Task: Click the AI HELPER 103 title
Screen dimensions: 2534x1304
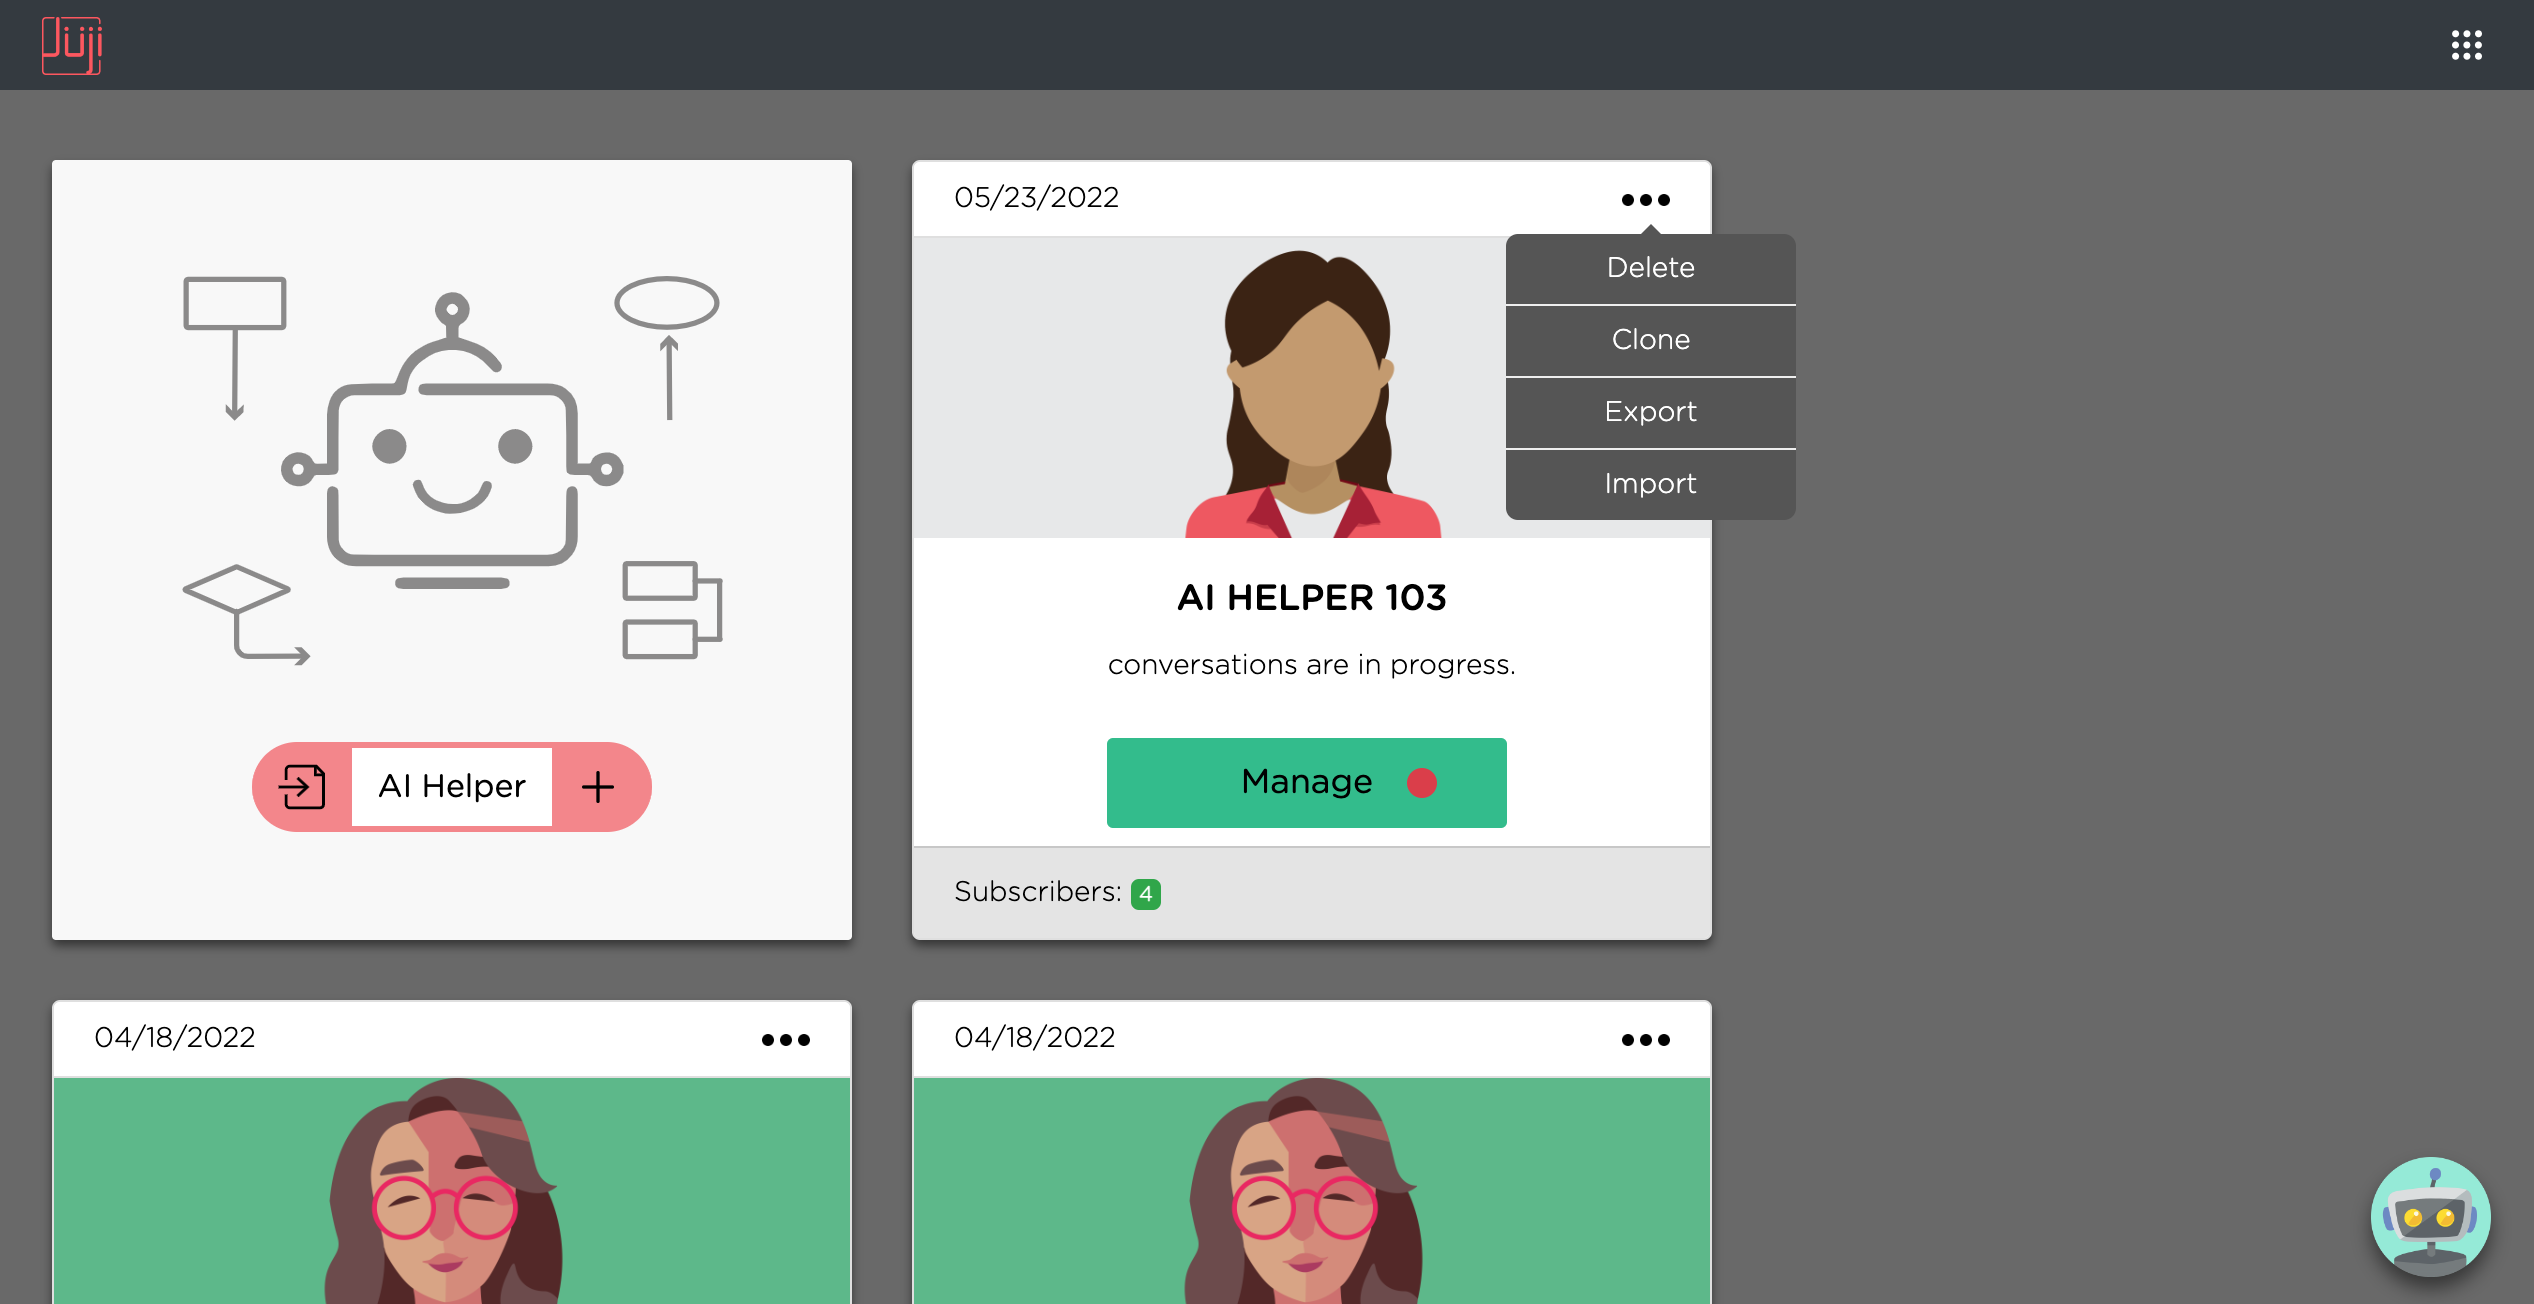Action: (1311, 597)
